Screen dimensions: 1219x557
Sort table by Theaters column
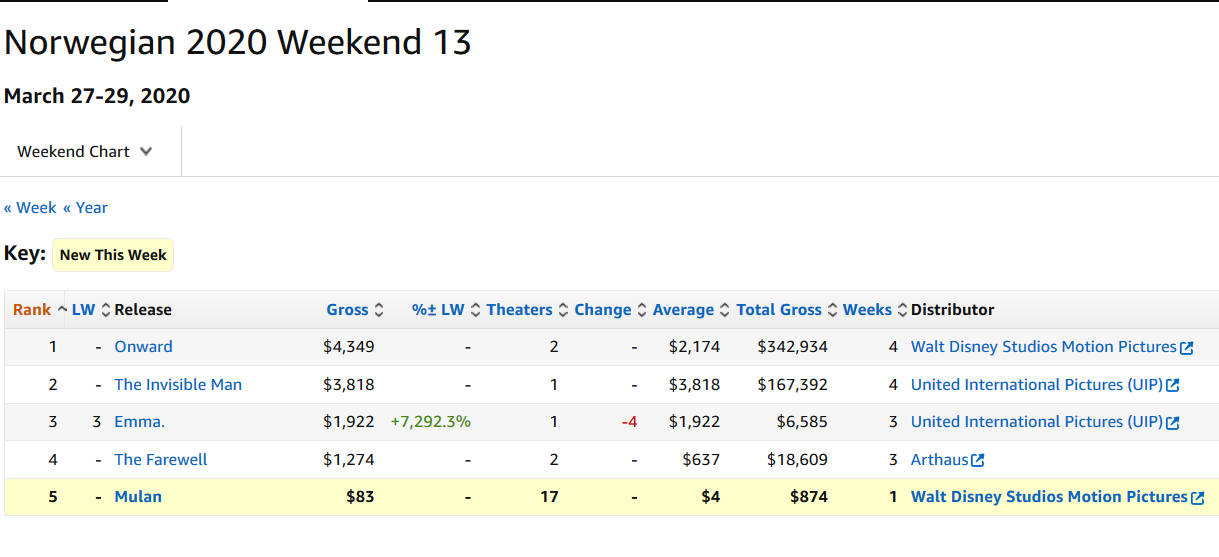[x=527, y=310]
